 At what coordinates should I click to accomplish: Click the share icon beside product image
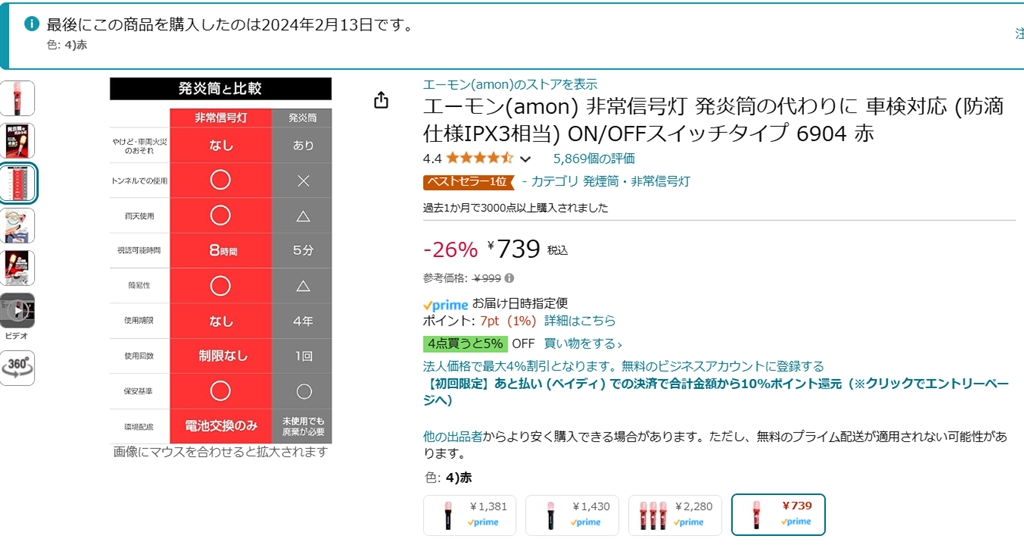pos(381,100)
